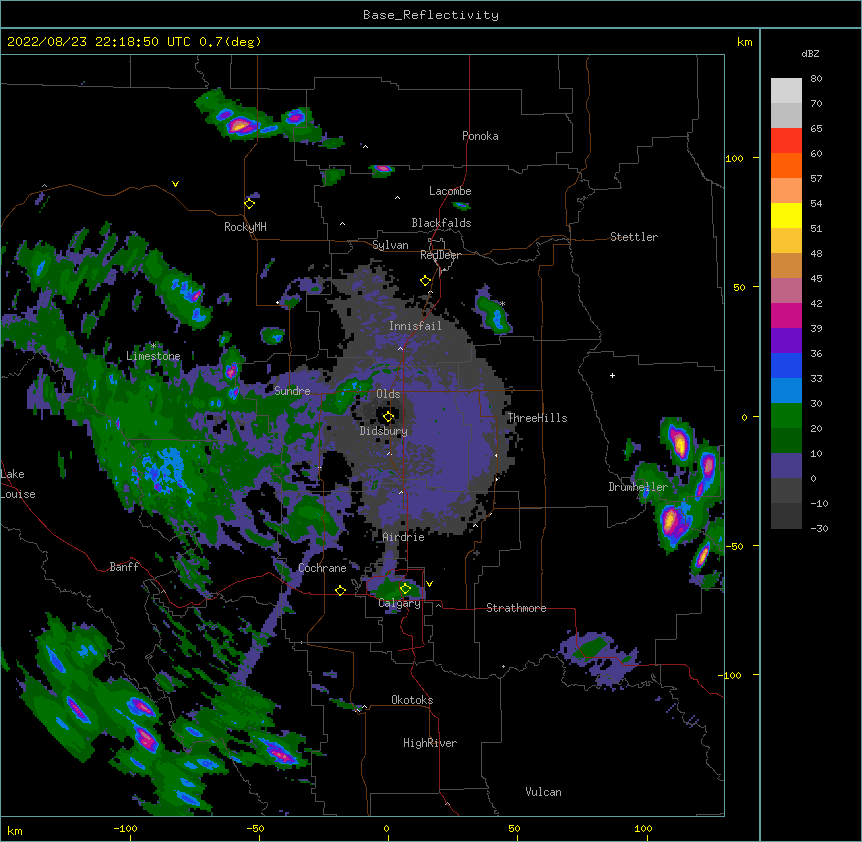The height and width of the screenshot is (842, 862).
Task: Click the Cochrane city label
Action: [x=322, y=568]
